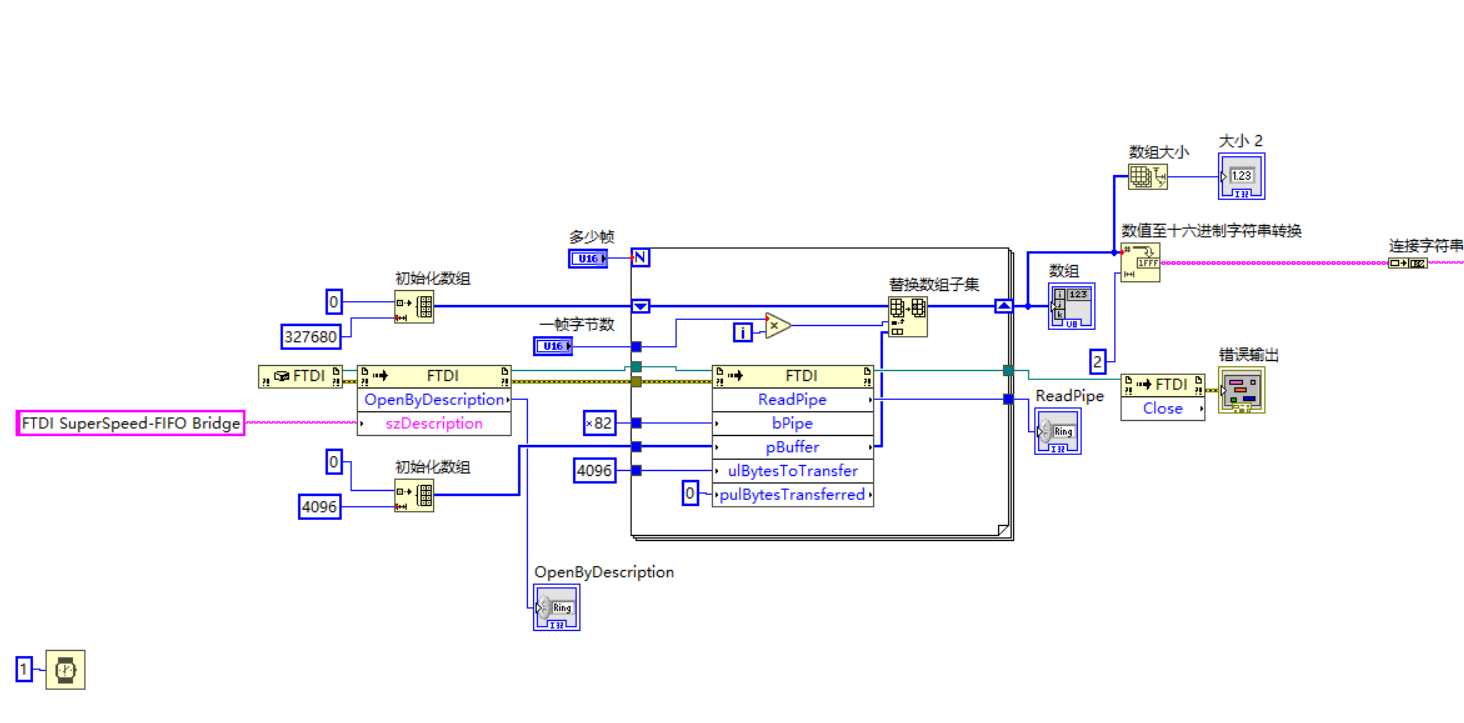Select the pBuffer parameter row
1464x723 pixels.
tap(792, 447)
